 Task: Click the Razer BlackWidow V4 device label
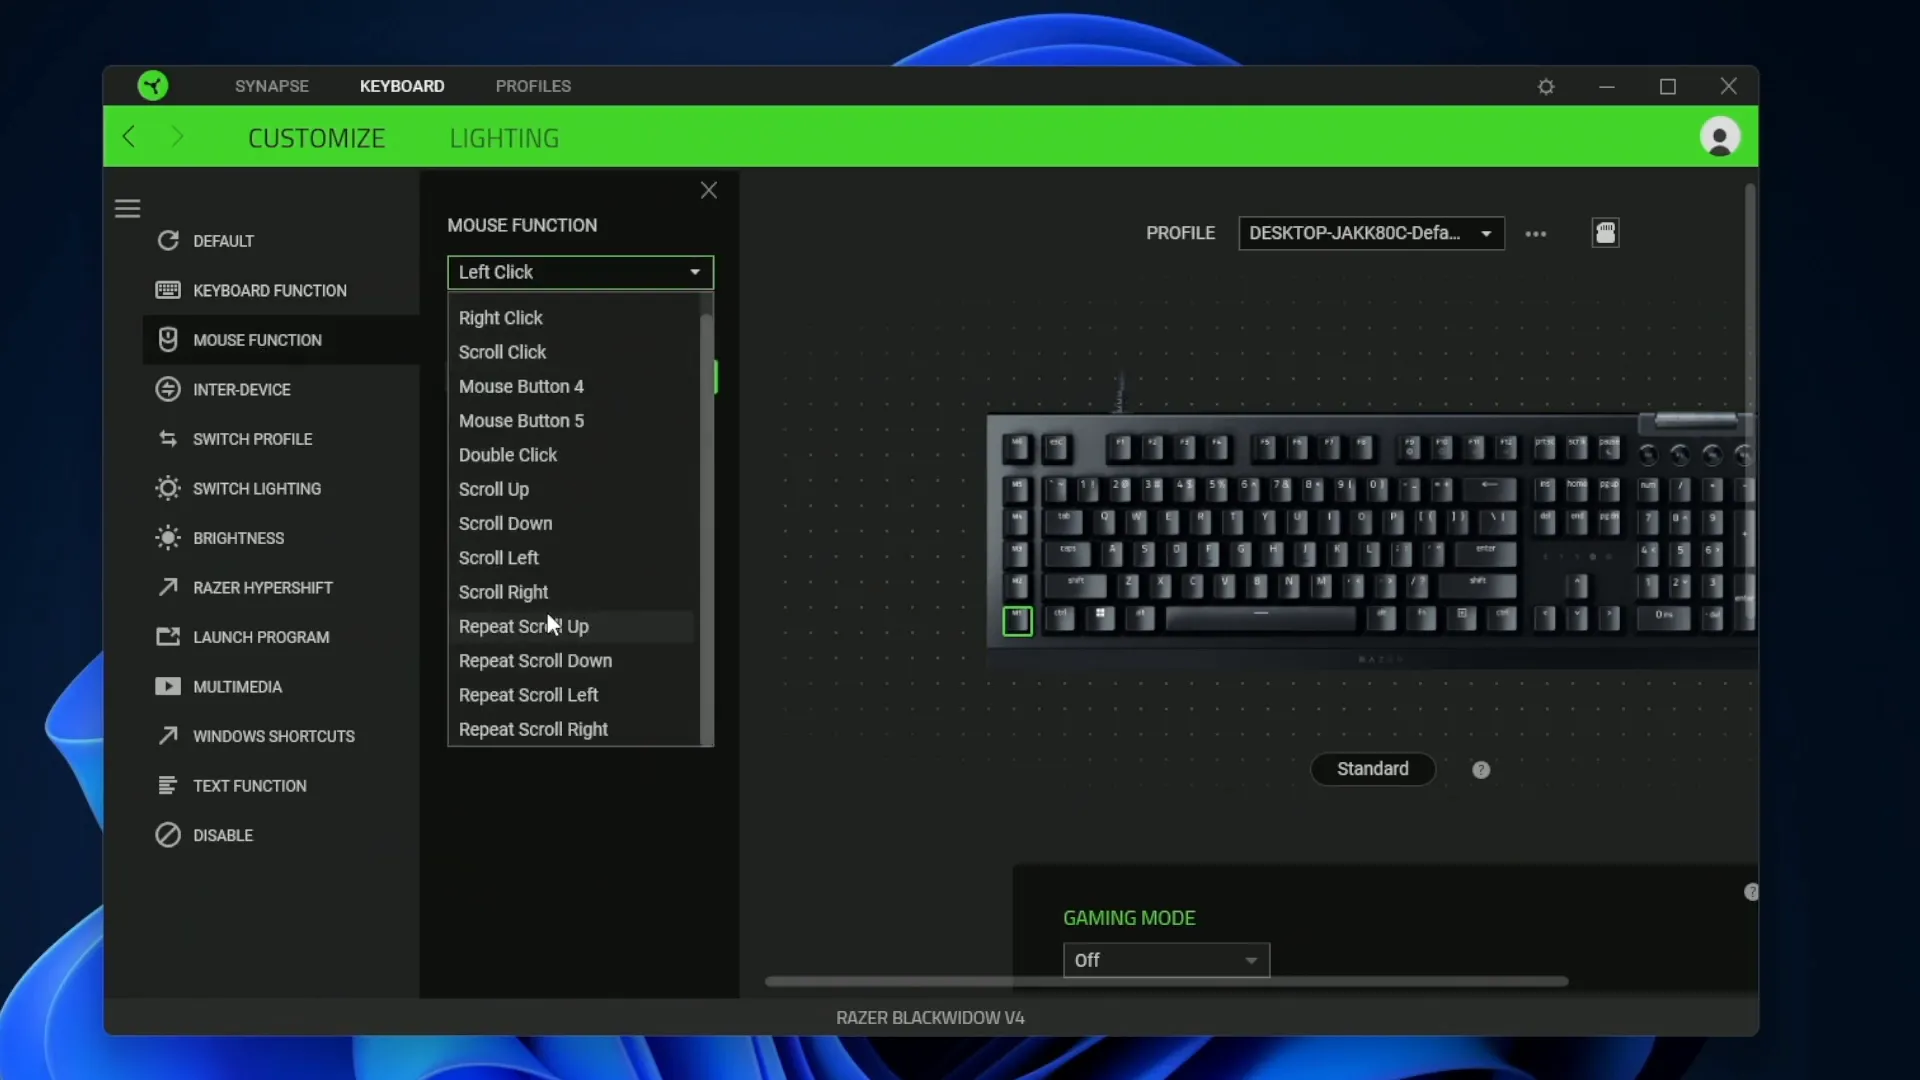point(930,1018)
